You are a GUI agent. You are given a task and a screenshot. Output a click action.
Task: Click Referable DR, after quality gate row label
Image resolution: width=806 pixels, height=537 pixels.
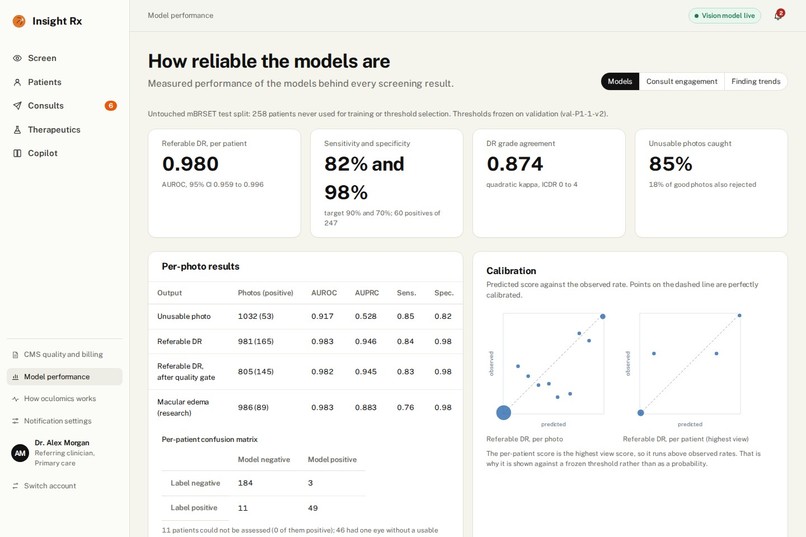click(x=186, y=372)
